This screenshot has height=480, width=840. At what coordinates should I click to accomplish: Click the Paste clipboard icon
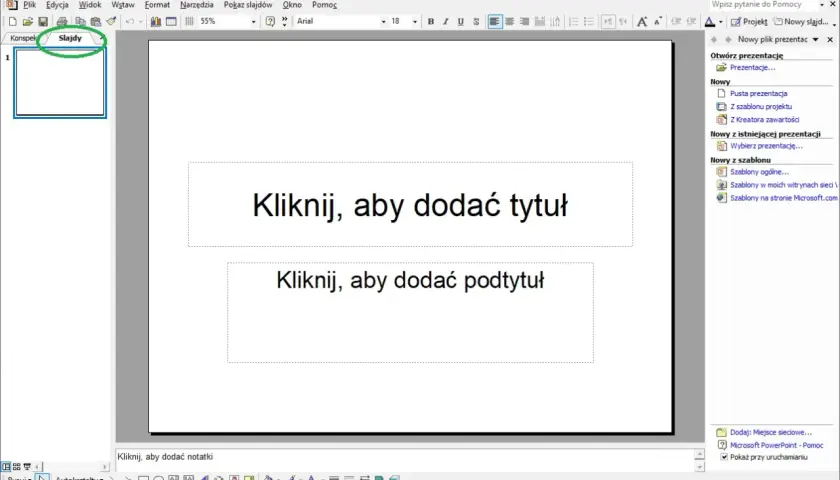[96, 22]
